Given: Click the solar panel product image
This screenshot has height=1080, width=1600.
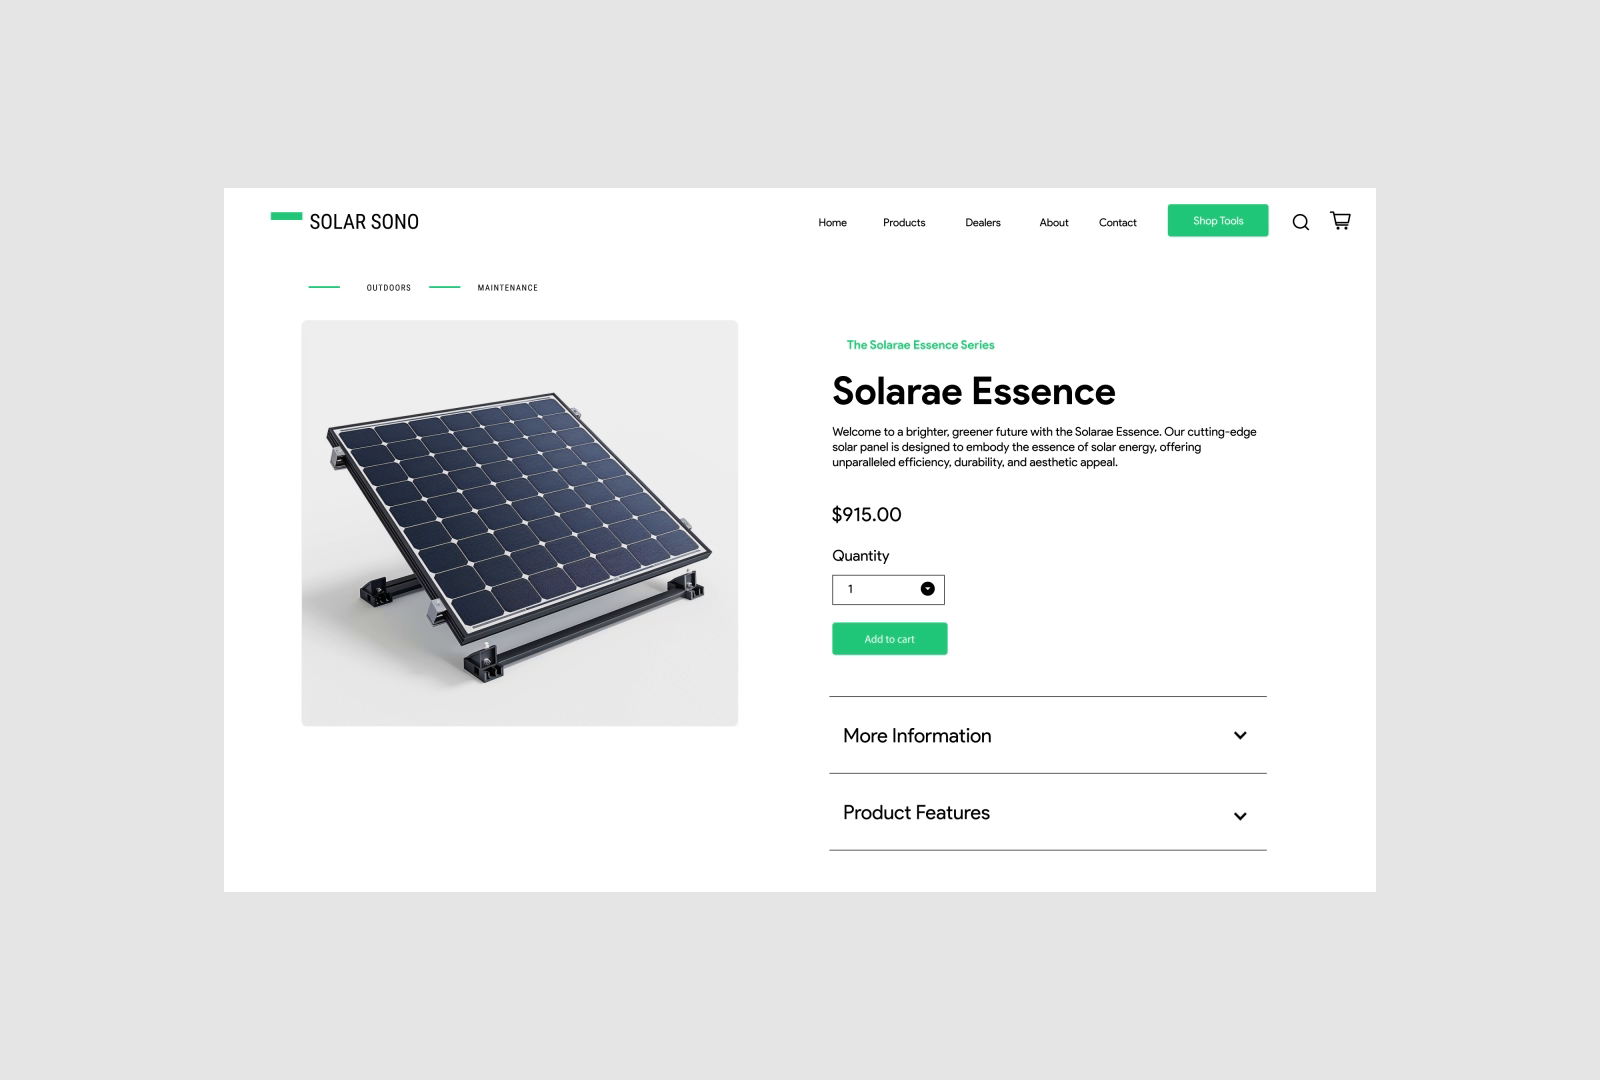Looking at the screenshot, I should coord(518,522).
